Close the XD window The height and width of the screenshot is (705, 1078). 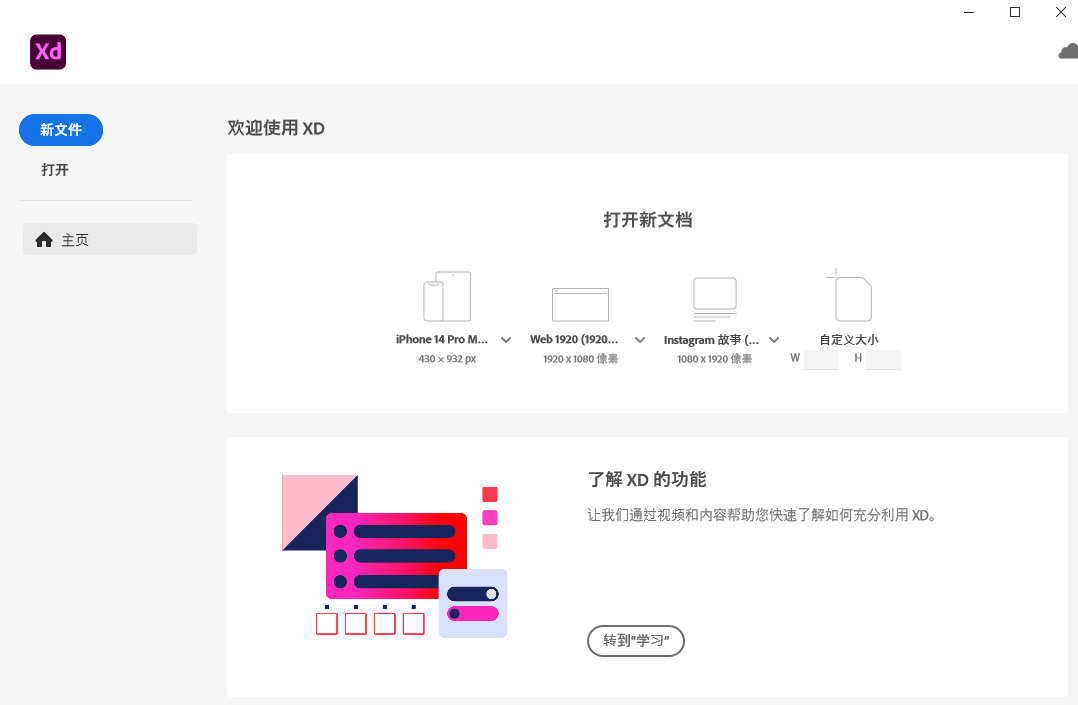[x=1061, y=12]
